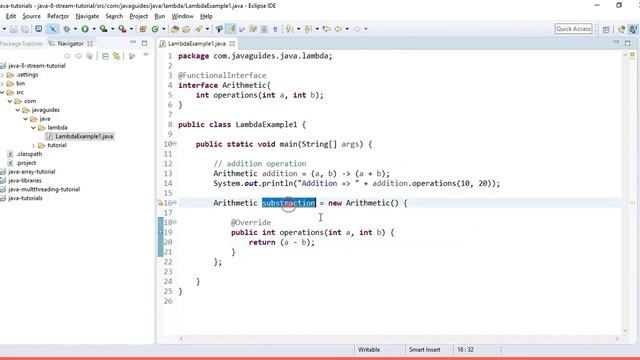Click the highlighted word substraction
The image size is (640, 360).
289,203
